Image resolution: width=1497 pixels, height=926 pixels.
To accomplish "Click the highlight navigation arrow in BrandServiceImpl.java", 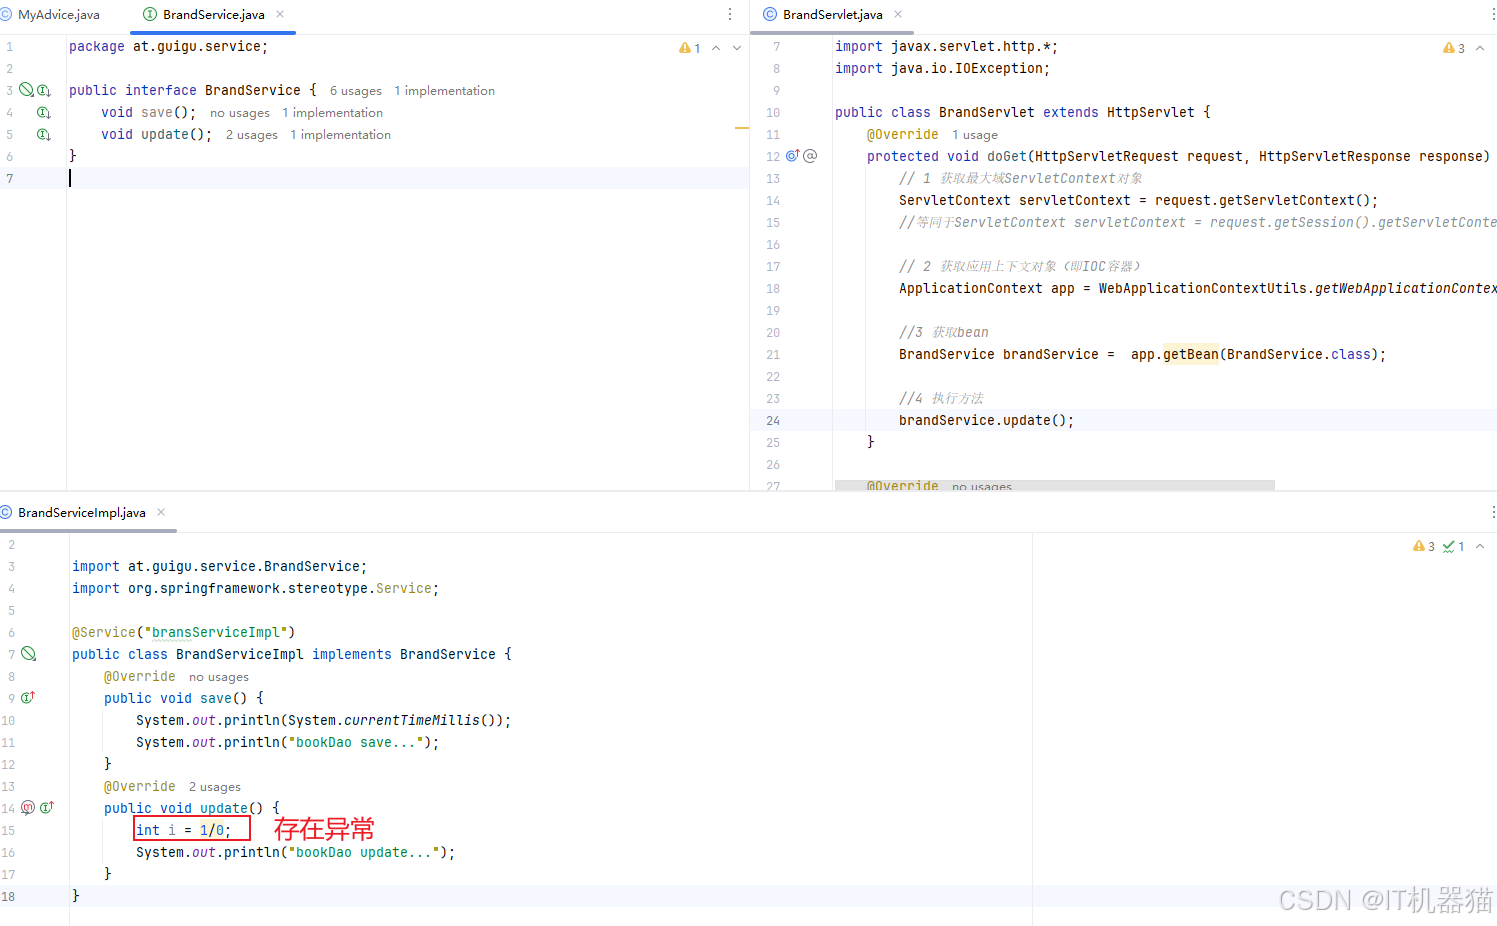I will [1480, 546].
